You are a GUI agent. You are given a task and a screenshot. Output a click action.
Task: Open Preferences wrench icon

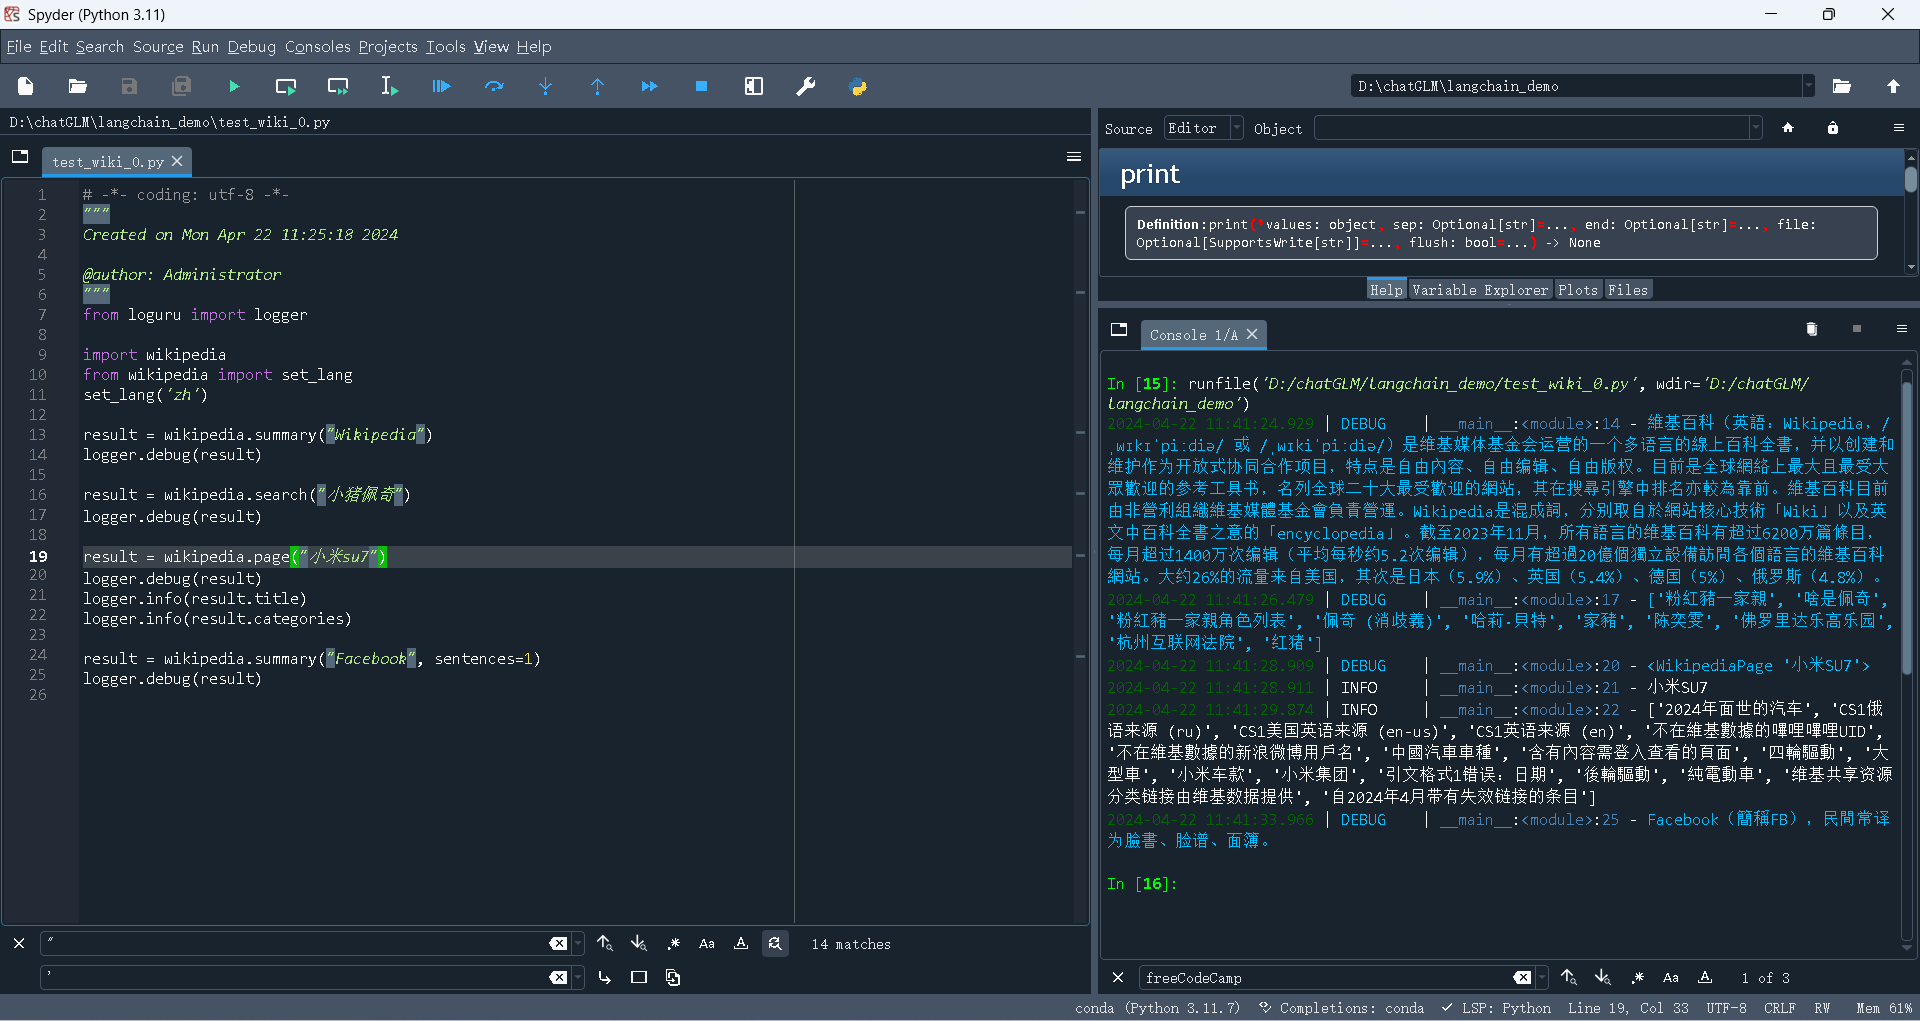[x=806, y=87]
